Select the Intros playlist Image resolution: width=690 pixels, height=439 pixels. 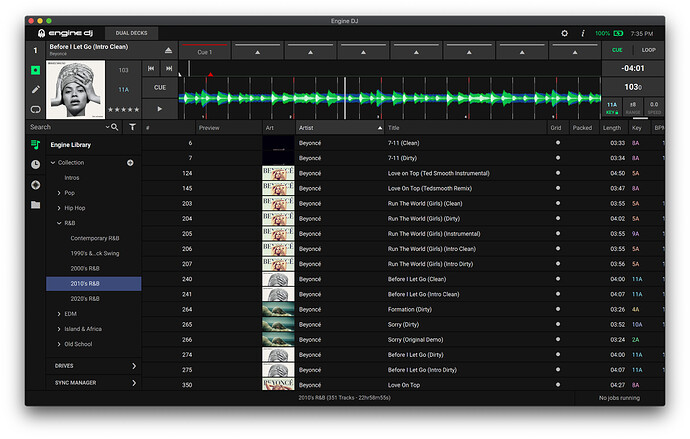[72, 178]
